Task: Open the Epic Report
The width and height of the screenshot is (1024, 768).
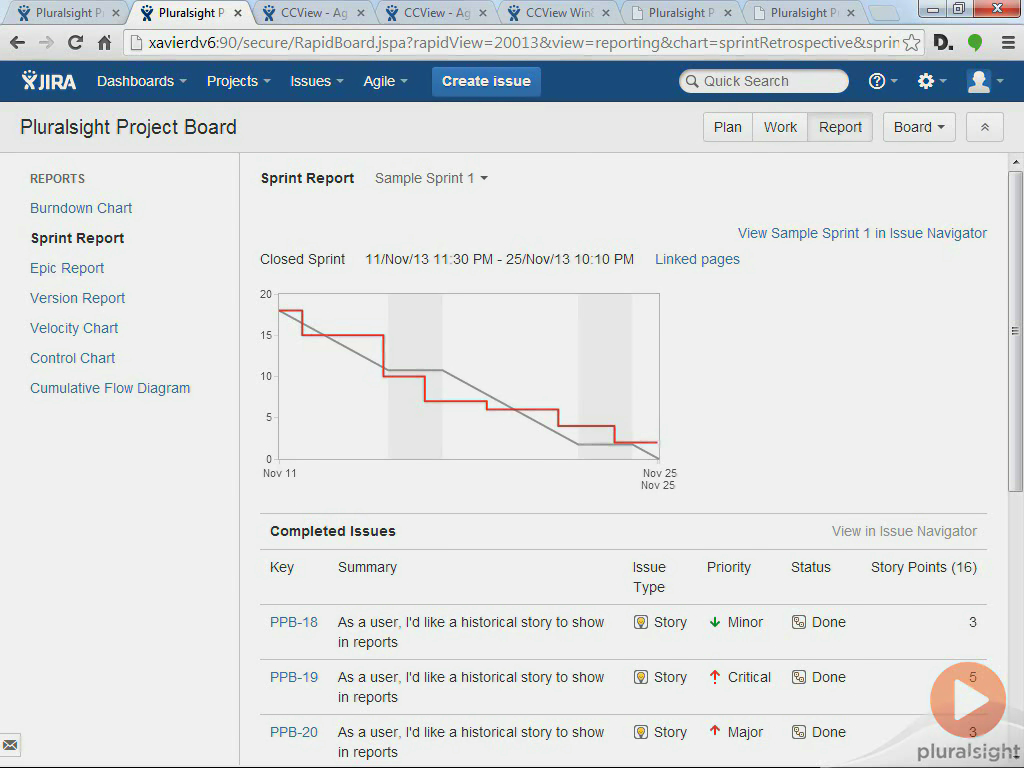Action: (67, 268)
